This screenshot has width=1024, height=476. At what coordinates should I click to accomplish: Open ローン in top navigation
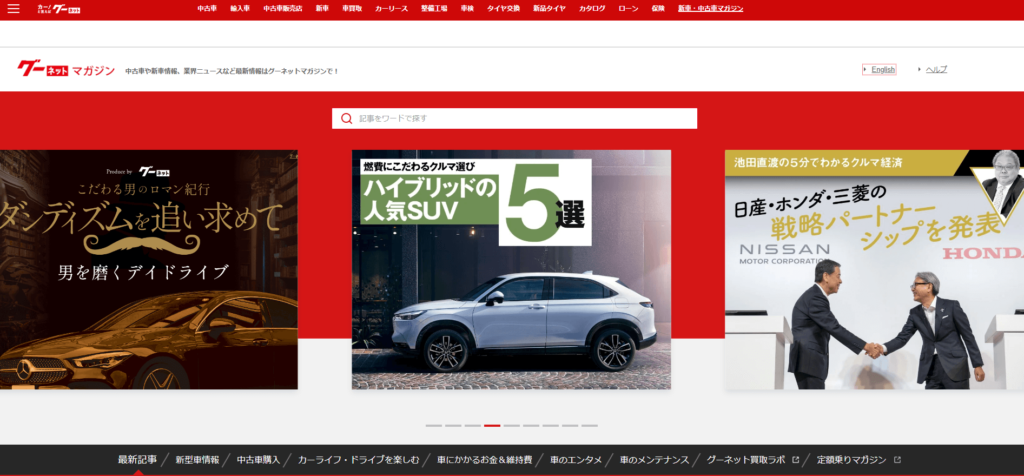point(628,8)
